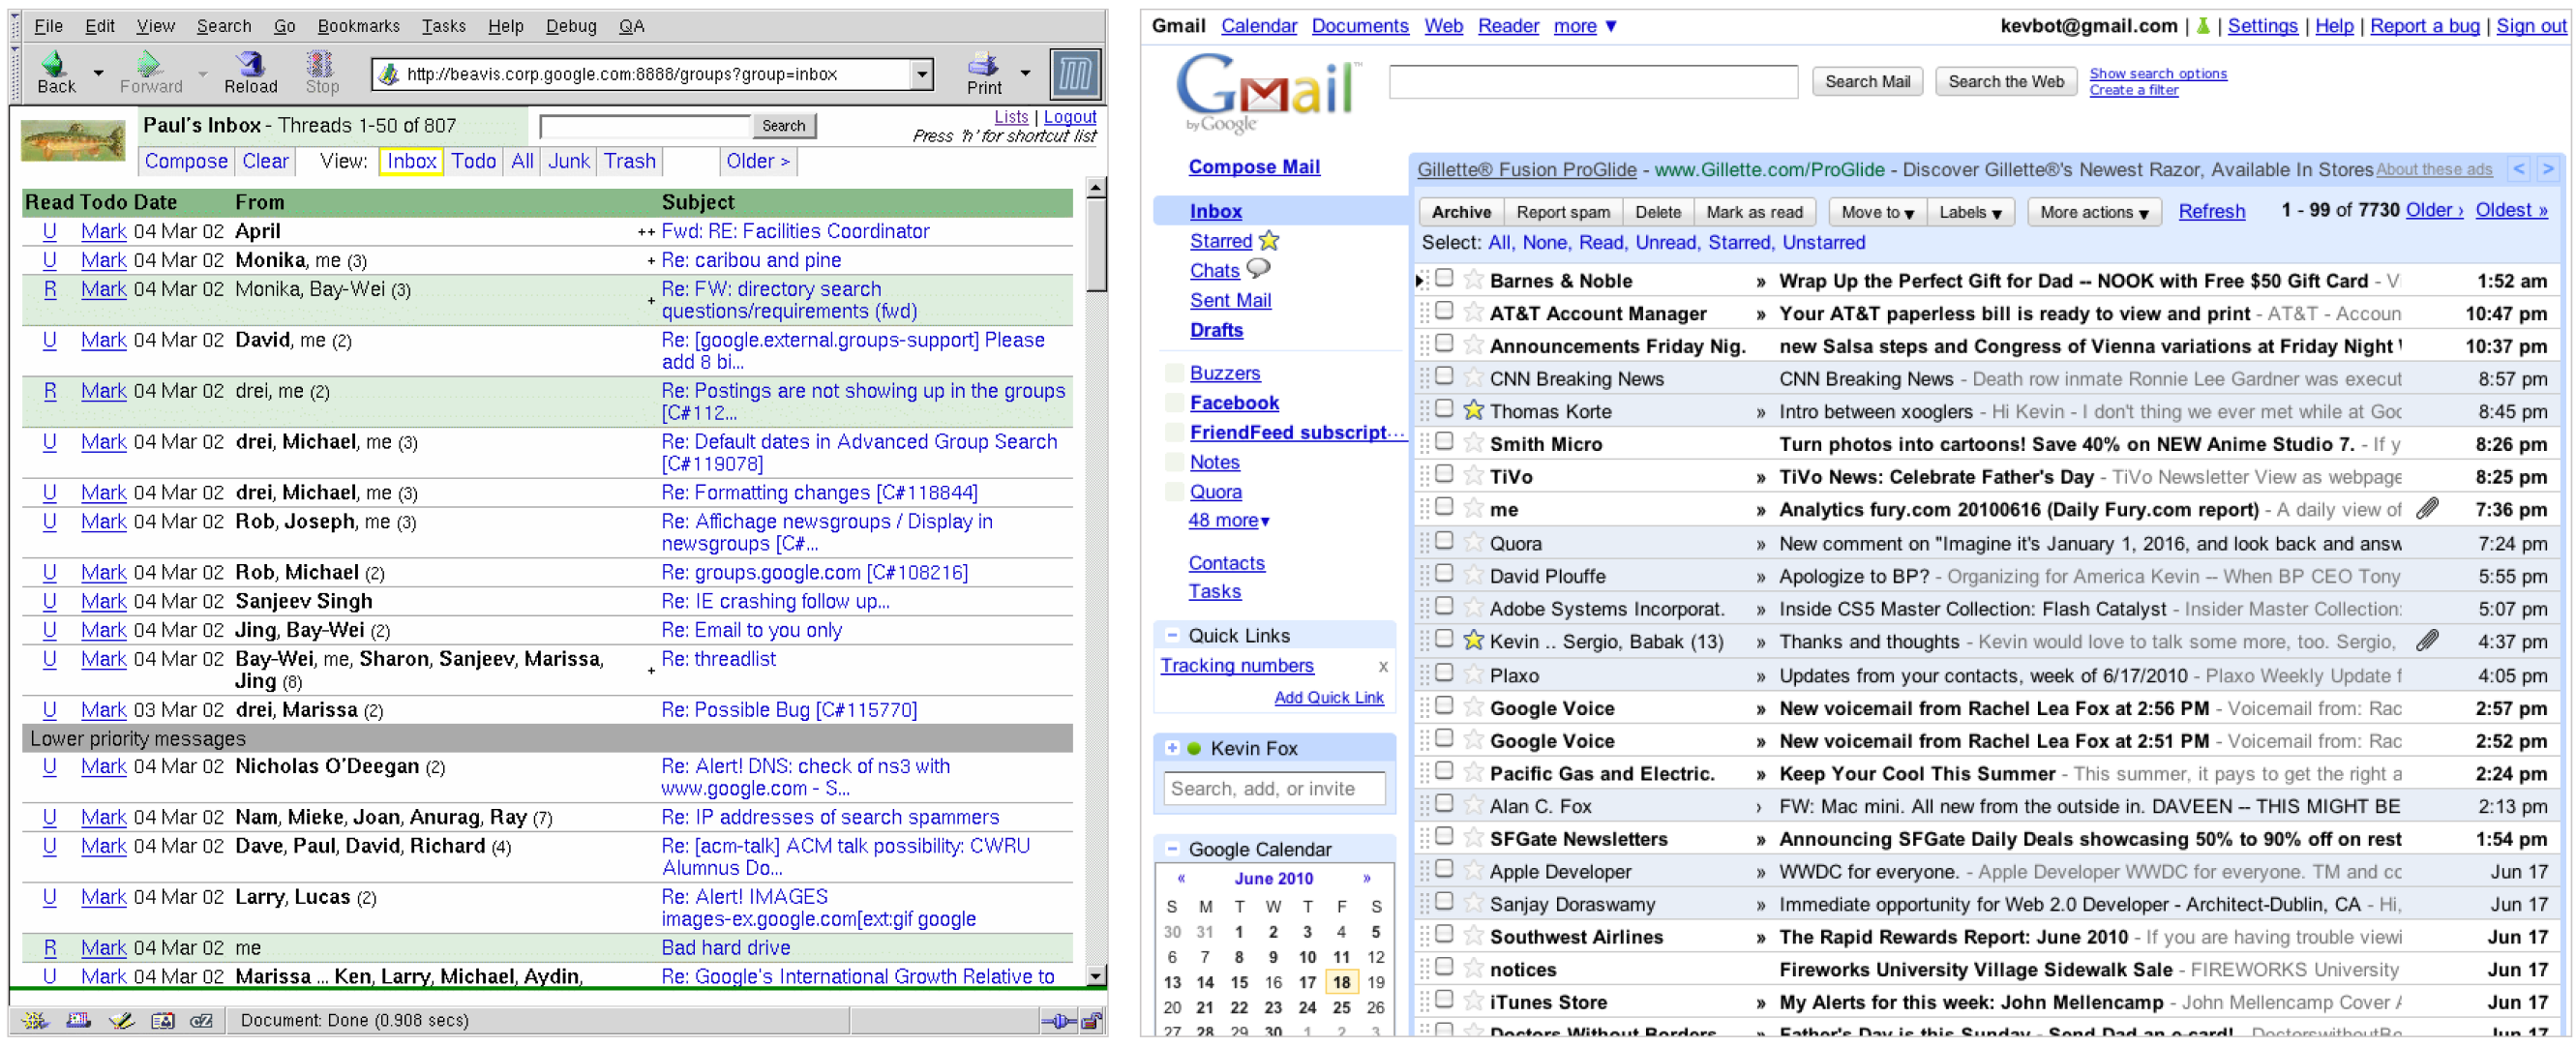Open the Bookmarks menu

point(358,26)
